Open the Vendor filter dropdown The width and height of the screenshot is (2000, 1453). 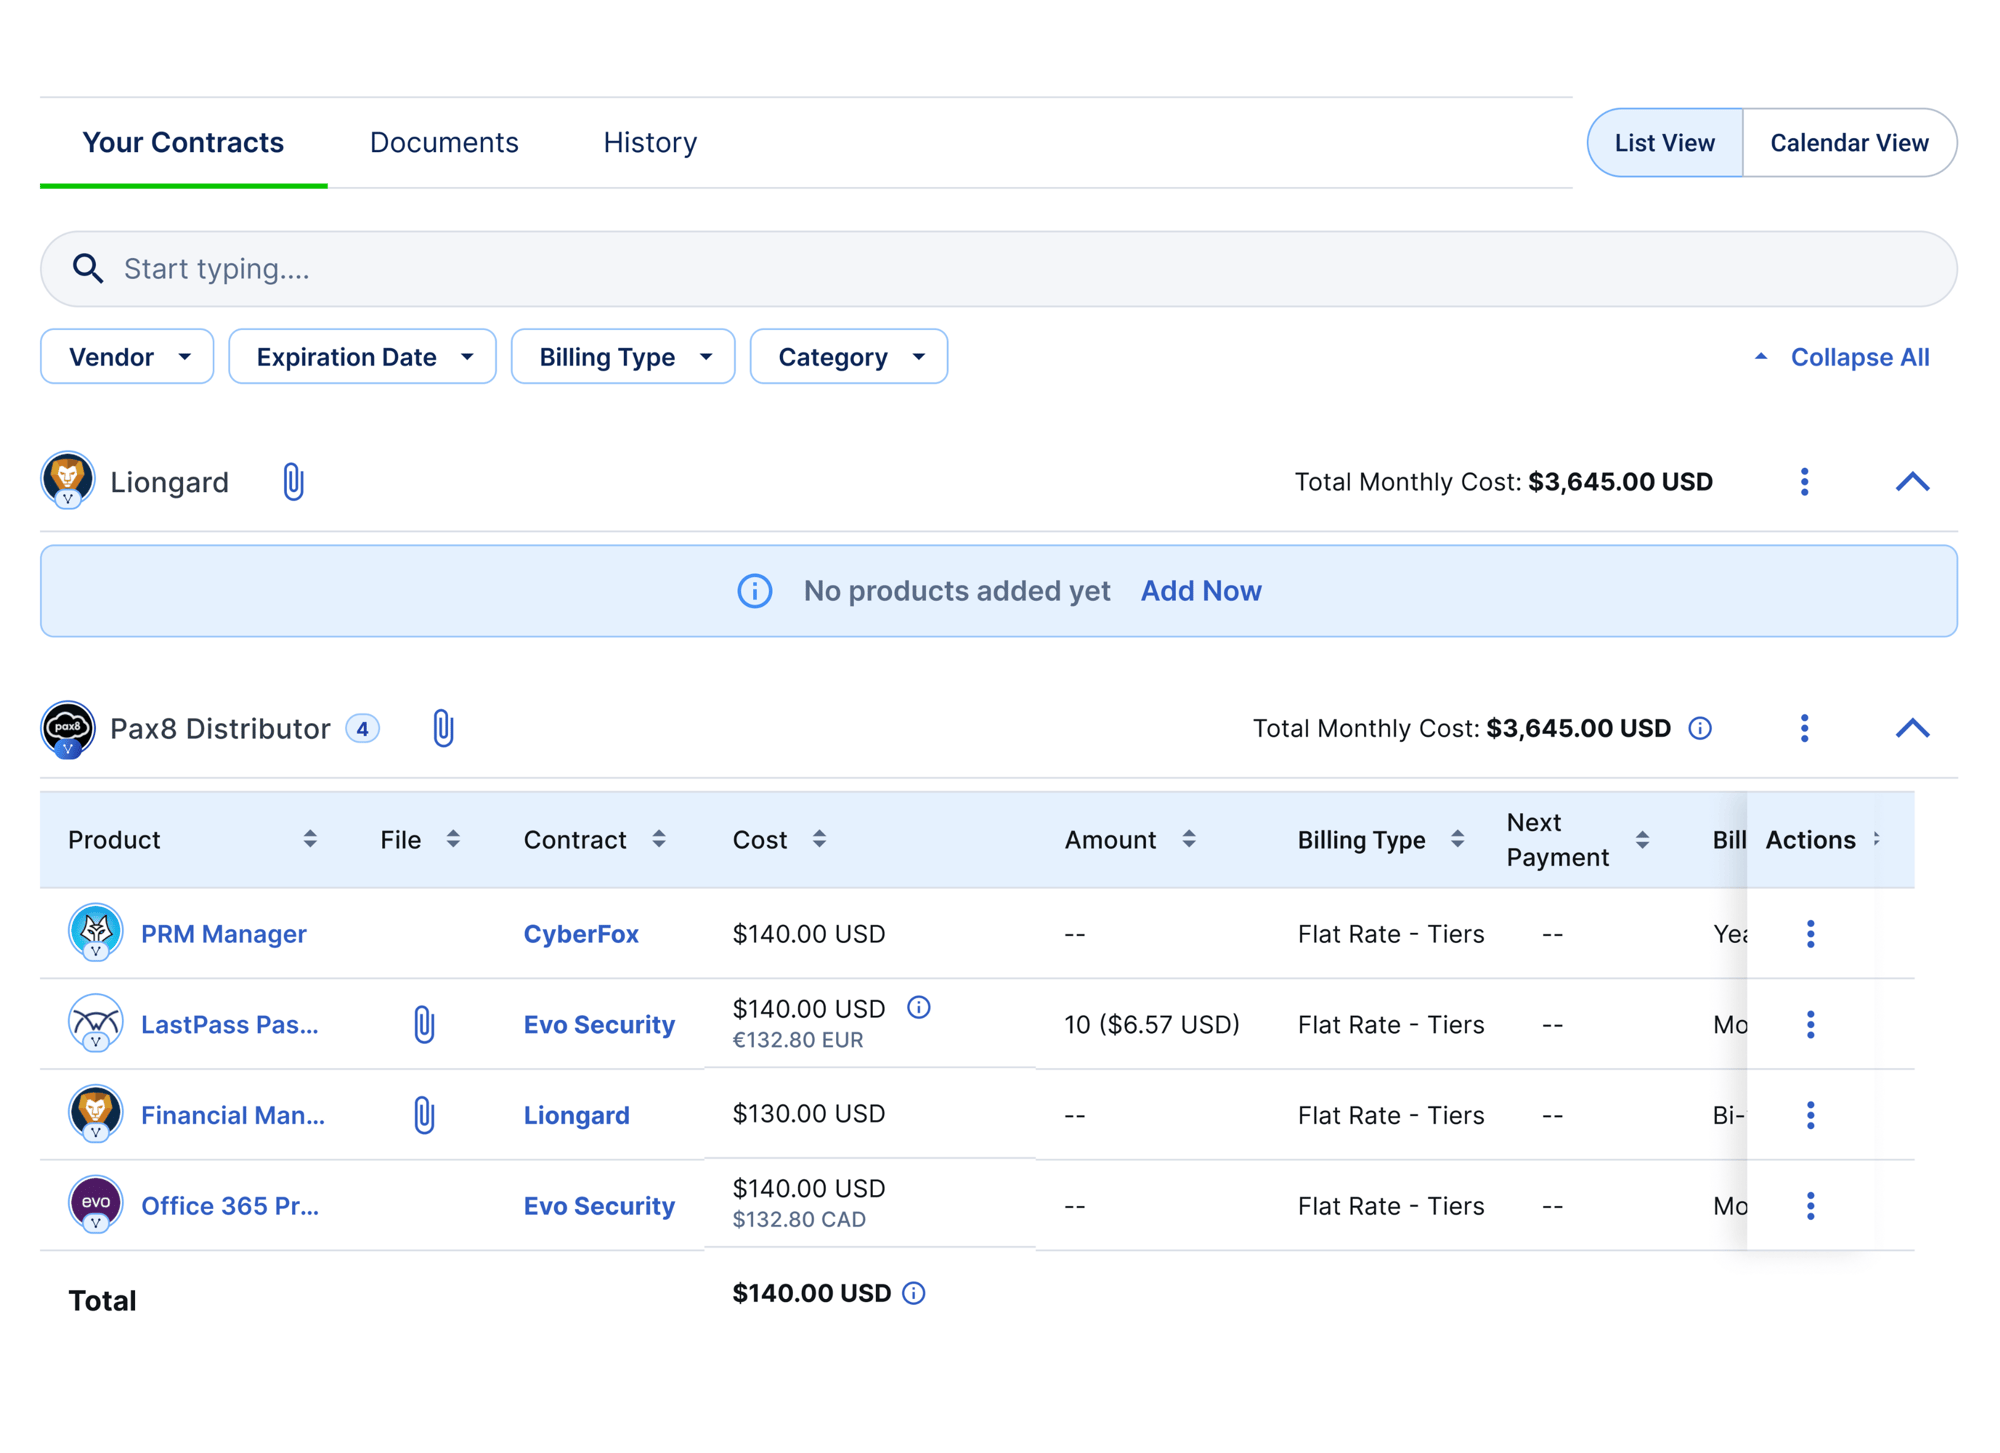pos(127,357)
